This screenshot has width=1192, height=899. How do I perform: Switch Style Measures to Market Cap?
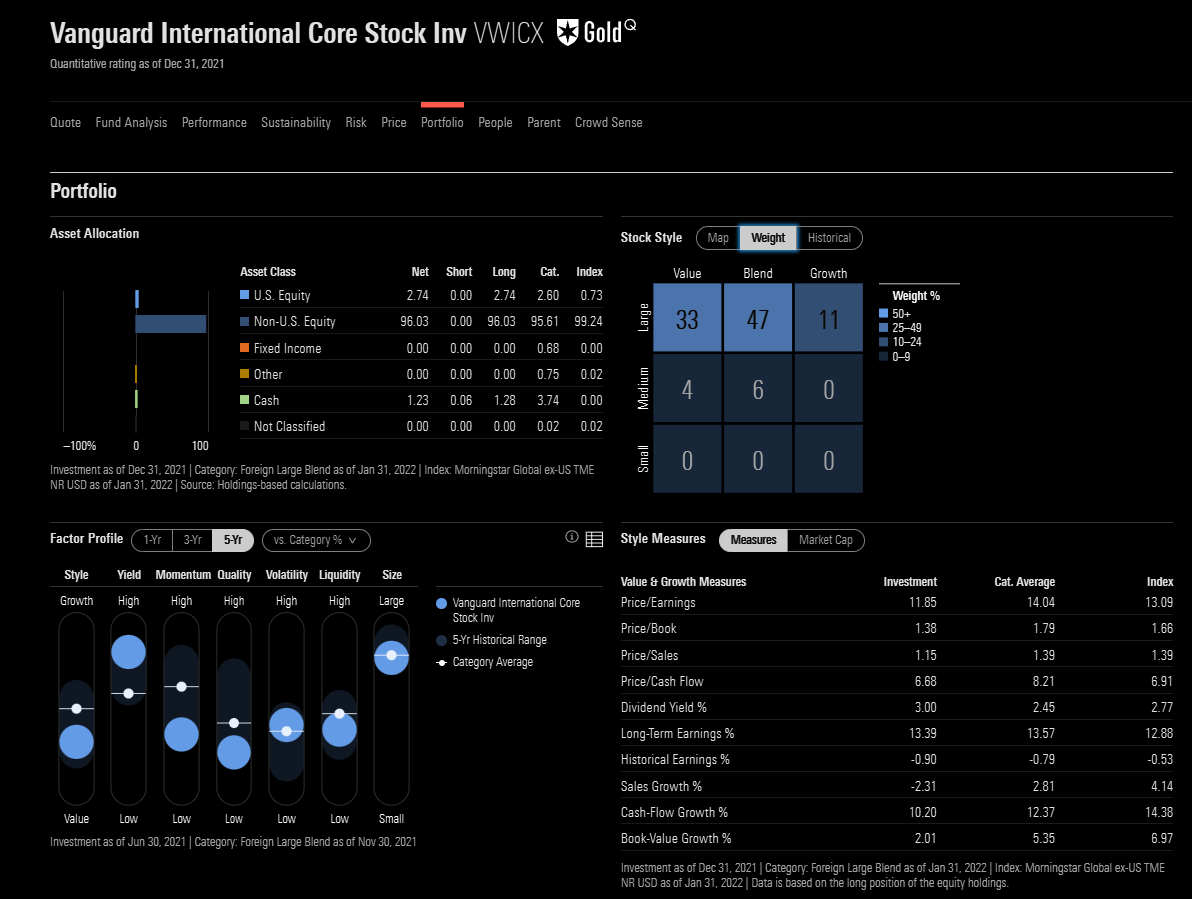[x=826, y=540]
